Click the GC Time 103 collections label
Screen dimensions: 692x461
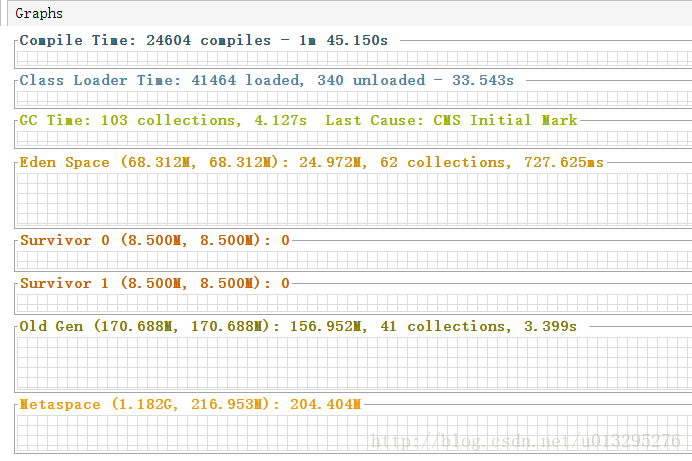click(x=298, y=120)
